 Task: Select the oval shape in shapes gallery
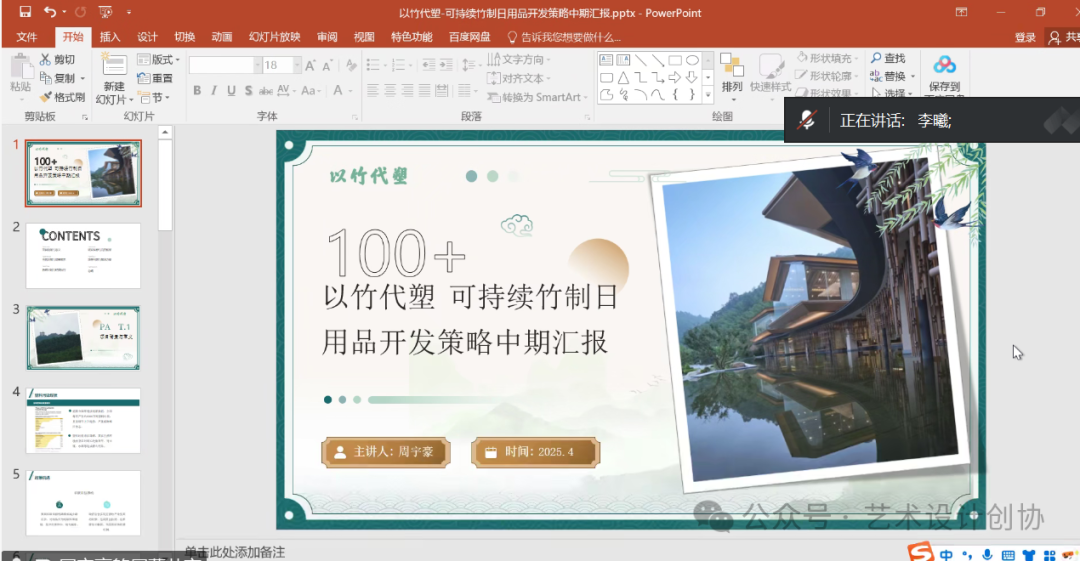[692, 61]
